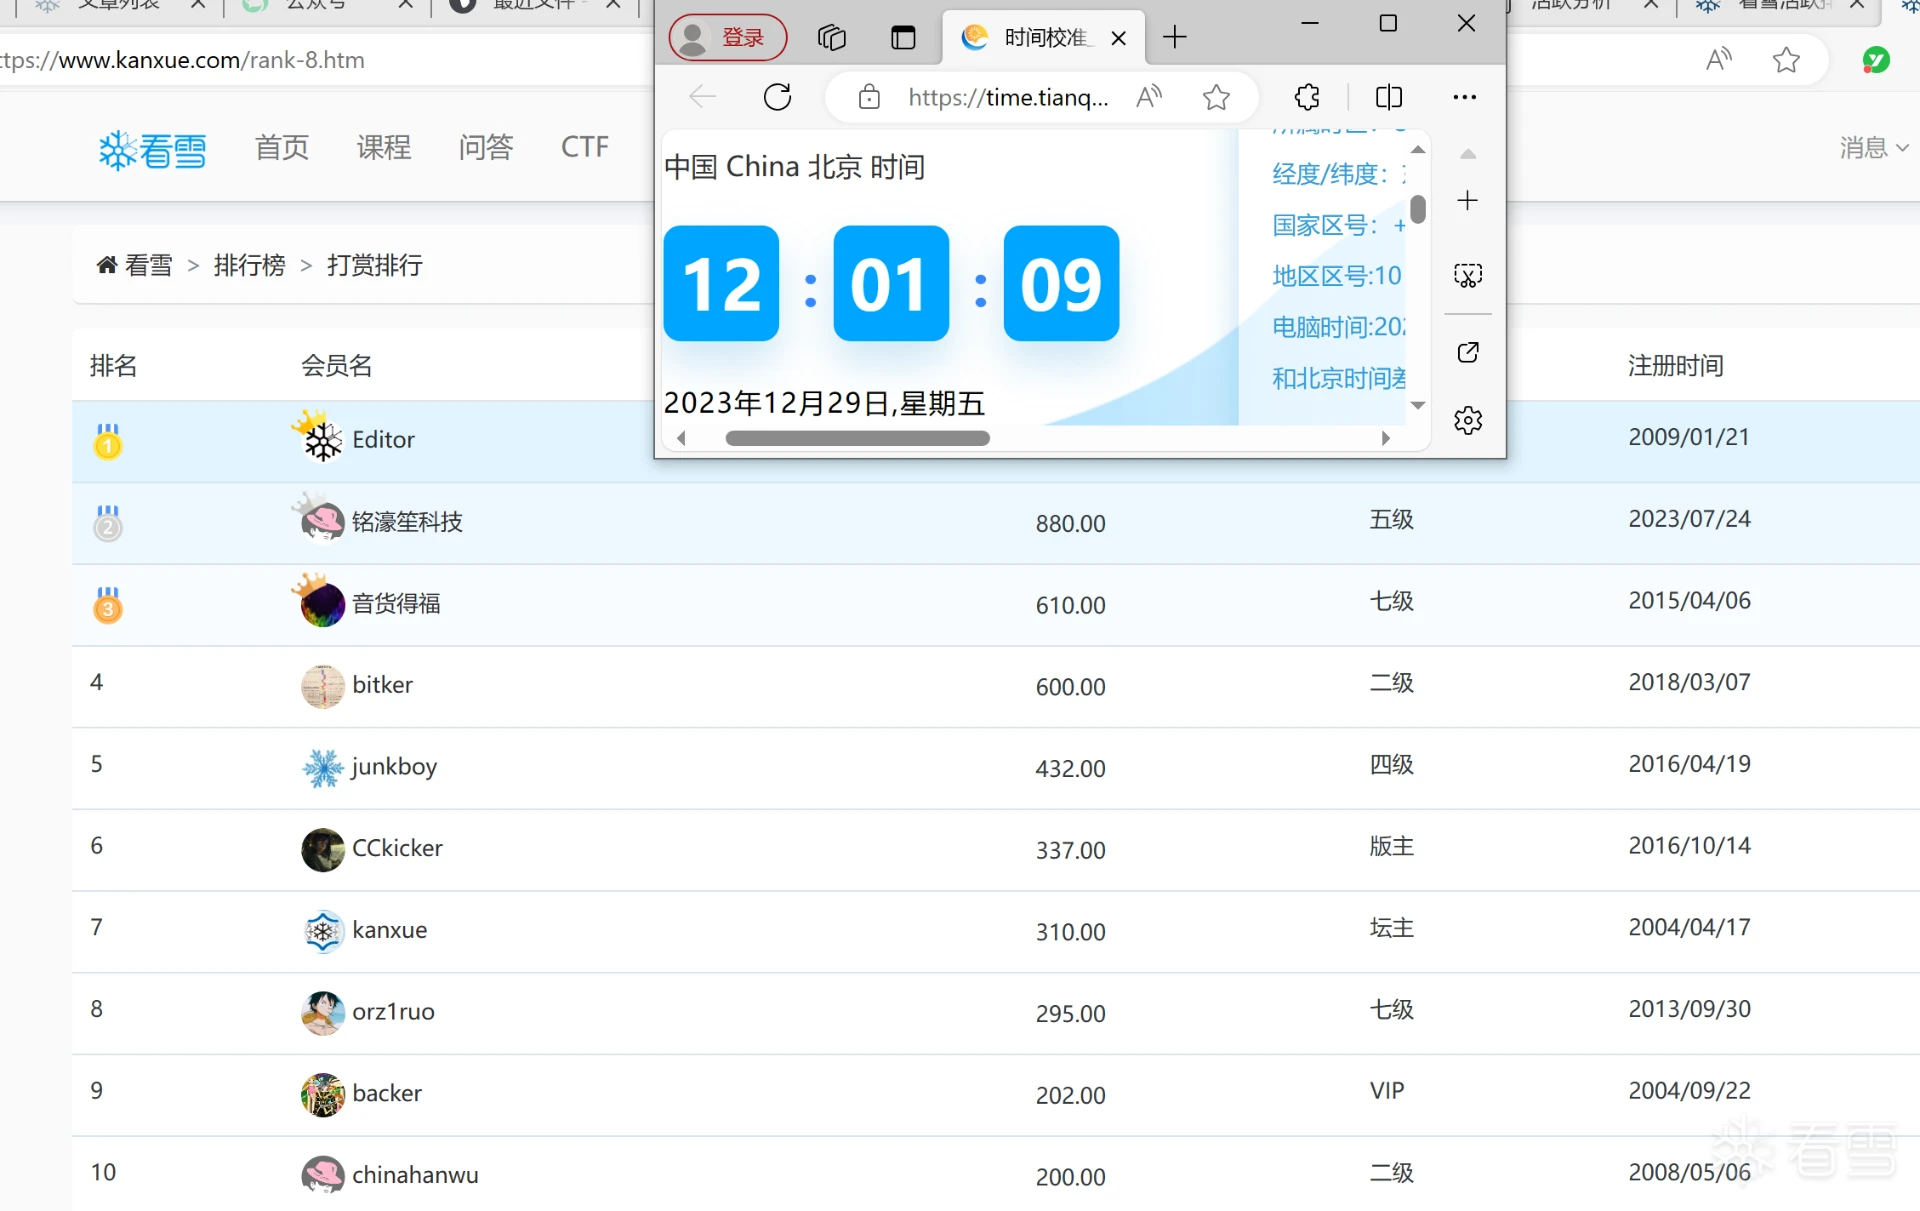Click the read aloud icon in the main toolbar

1718,60
